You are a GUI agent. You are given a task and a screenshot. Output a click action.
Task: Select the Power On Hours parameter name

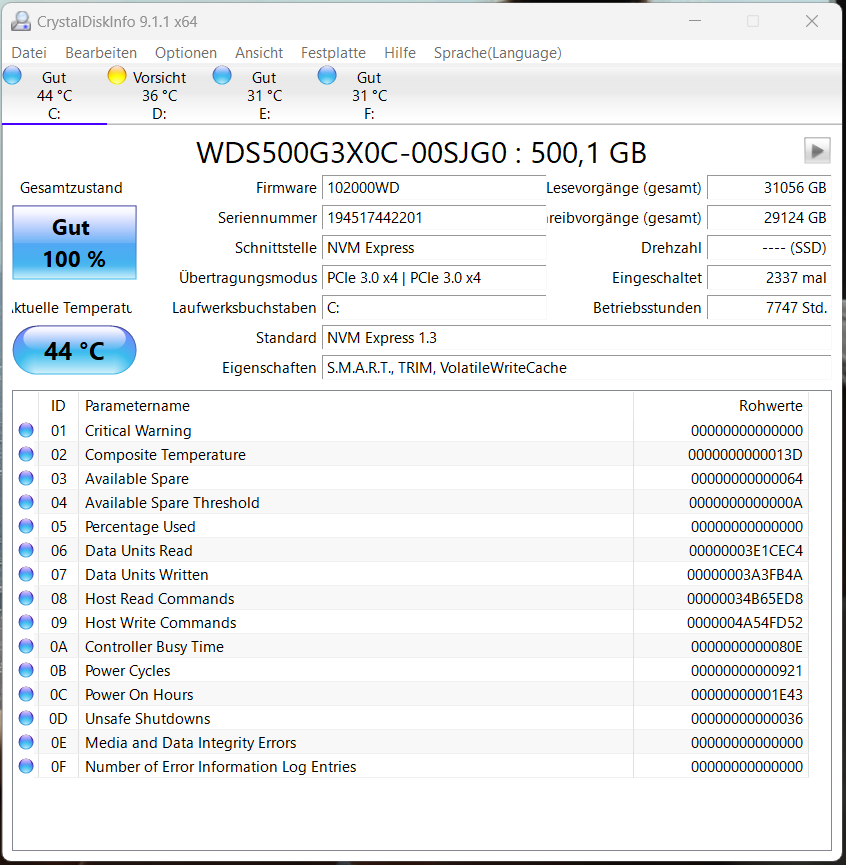click(139, 695)
